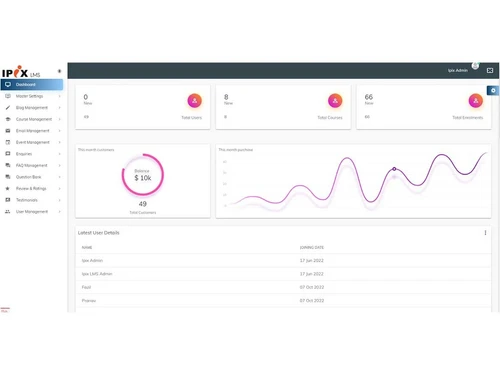Click the Total Users label
This screenshot has width=500, height=375.
192,118
